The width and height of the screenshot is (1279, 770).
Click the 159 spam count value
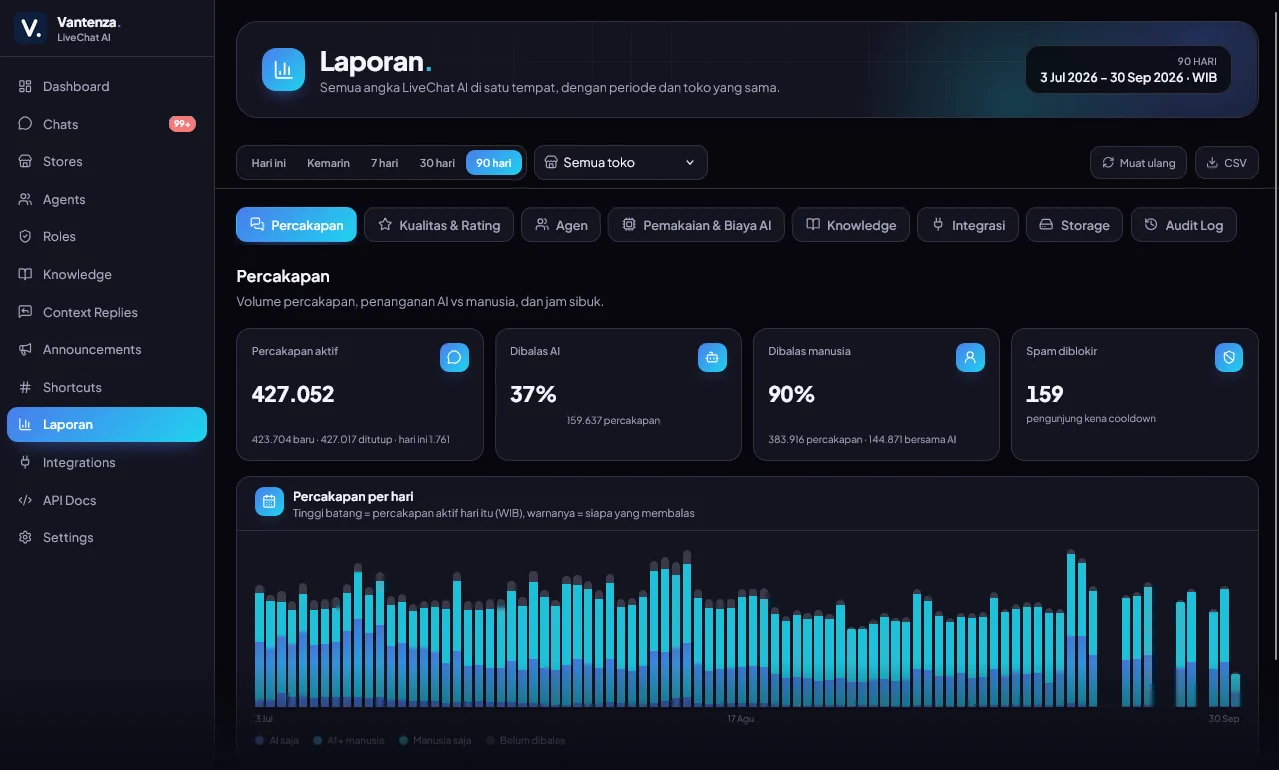(1045, 394)
